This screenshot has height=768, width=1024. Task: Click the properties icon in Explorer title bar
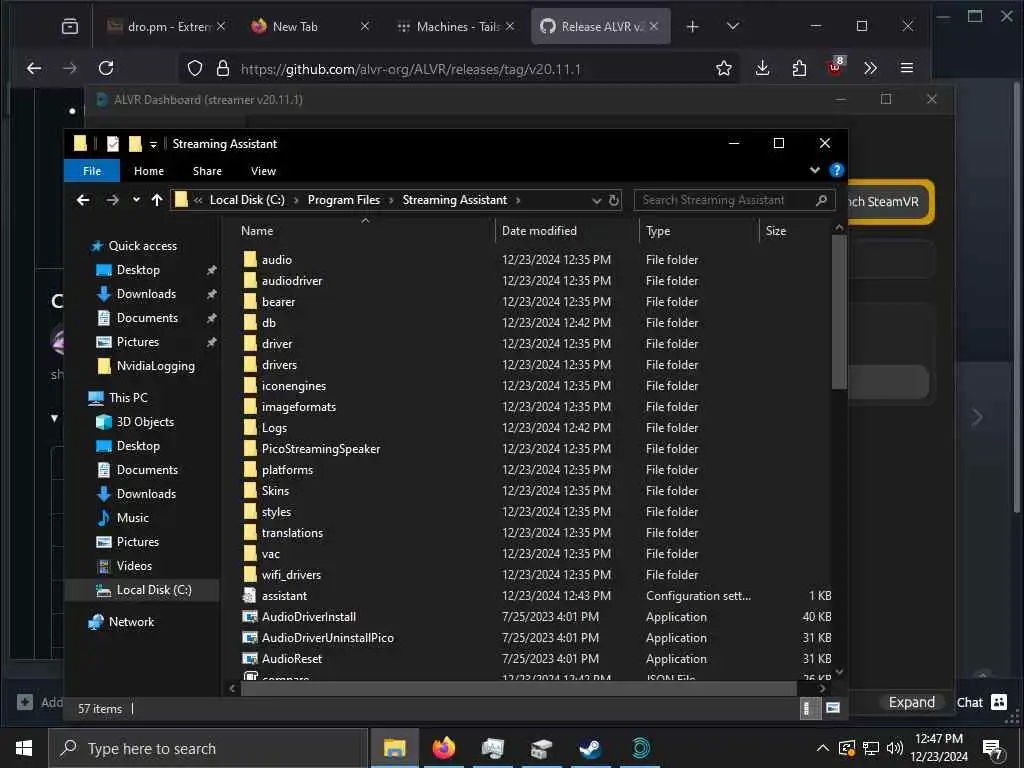coord(113,144)
